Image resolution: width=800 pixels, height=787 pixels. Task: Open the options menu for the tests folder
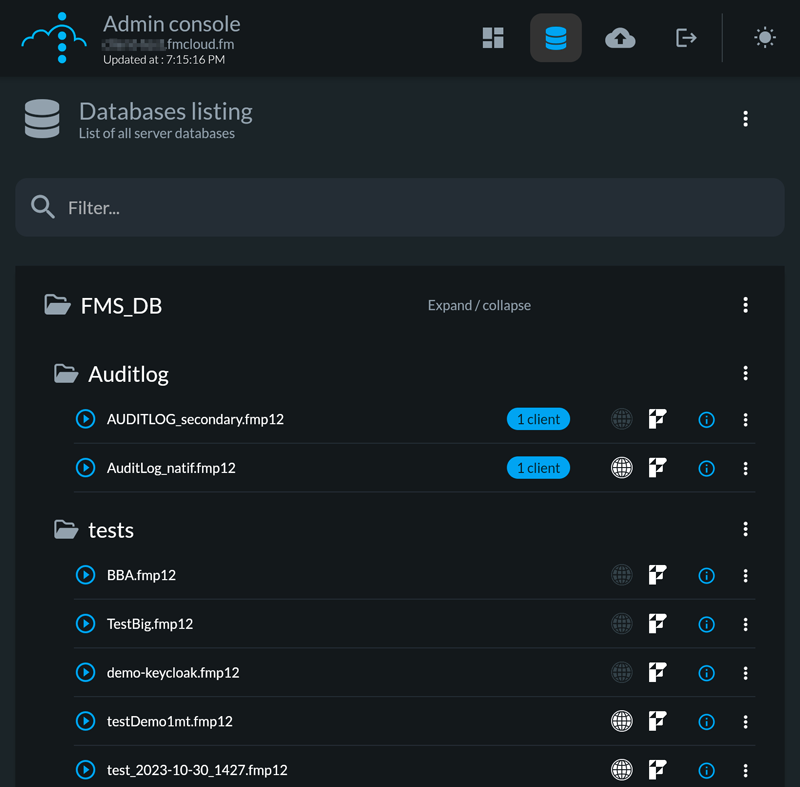pyautogui.click(x=745, y=529)
